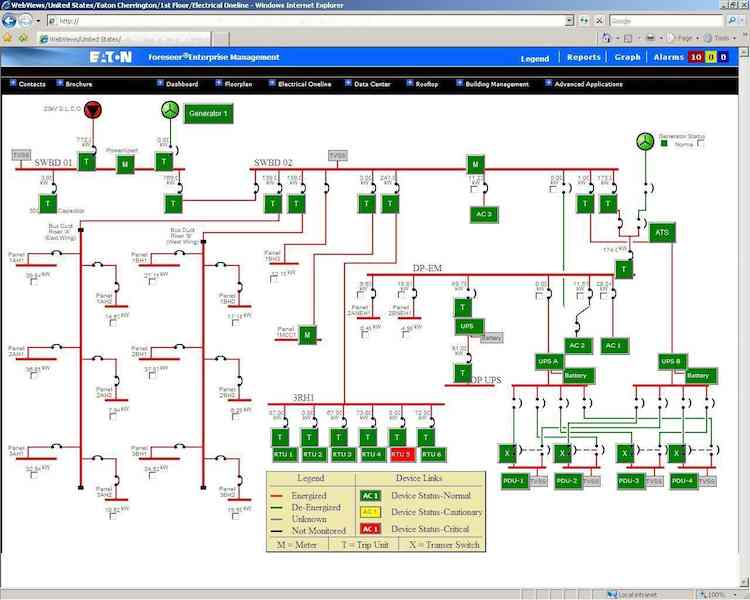Click the gray Battery box beside UPS
The width and height of the screenshot is (750, 600).
(491, 338)
